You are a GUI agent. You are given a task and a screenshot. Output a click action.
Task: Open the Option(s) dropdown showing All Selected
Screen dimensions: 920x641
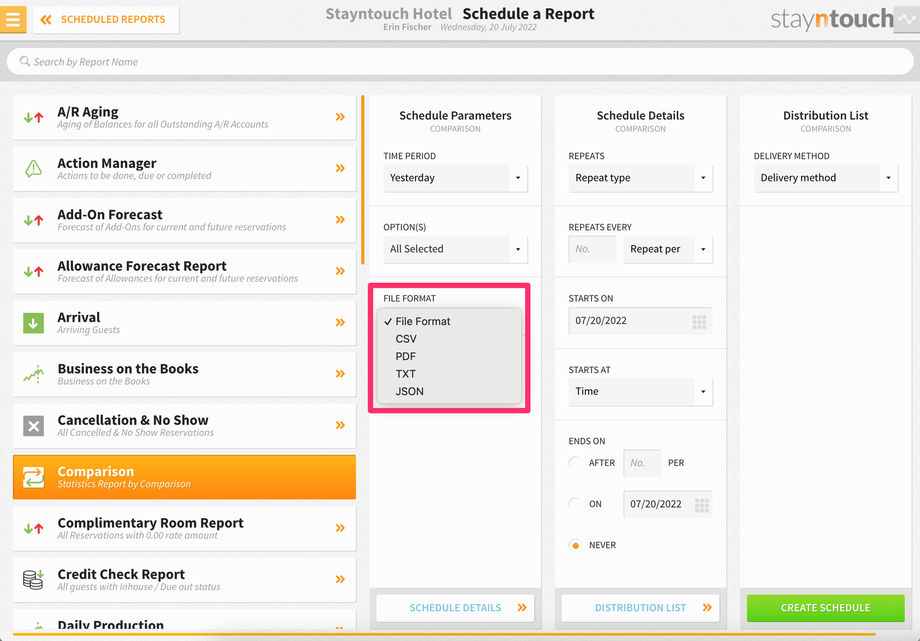tap(455, 249)
